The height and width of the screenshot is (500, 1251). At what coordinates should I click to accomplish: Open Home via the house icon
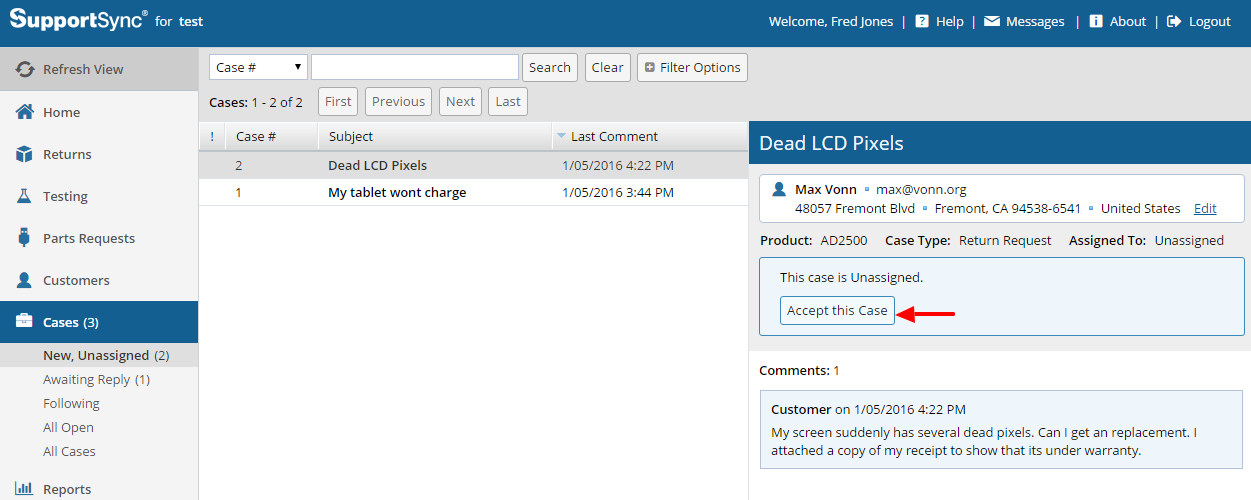coord(25,112)
